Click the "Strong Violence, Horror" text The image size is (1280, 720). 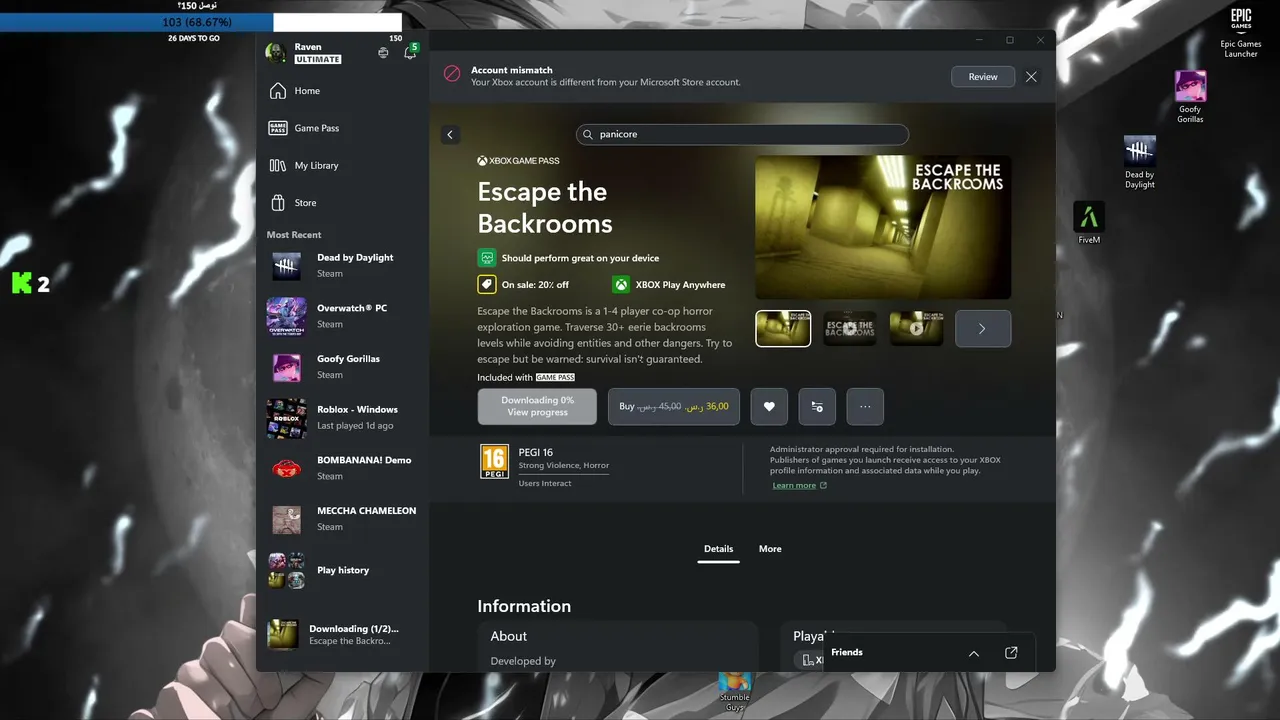click(564, 465)
